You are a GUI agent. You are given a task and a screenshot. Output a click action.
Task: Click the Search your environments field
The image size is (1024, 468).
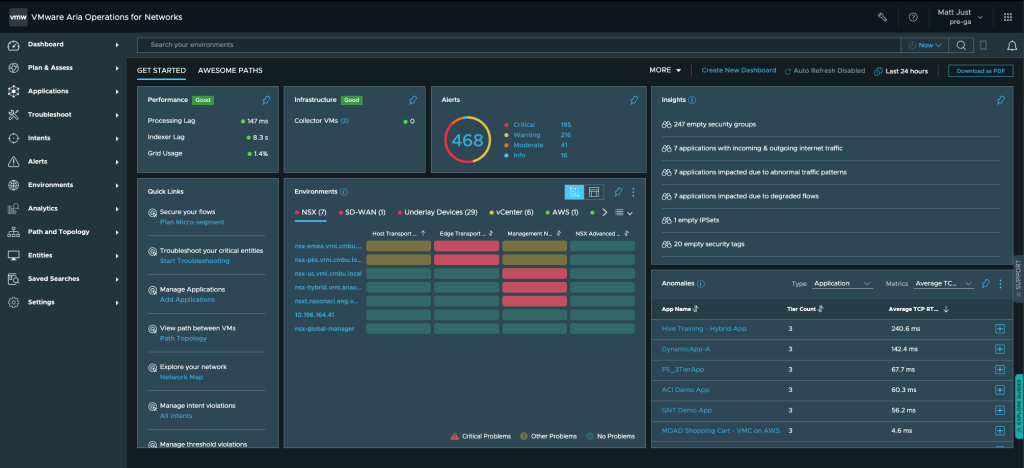coord(520,45)
